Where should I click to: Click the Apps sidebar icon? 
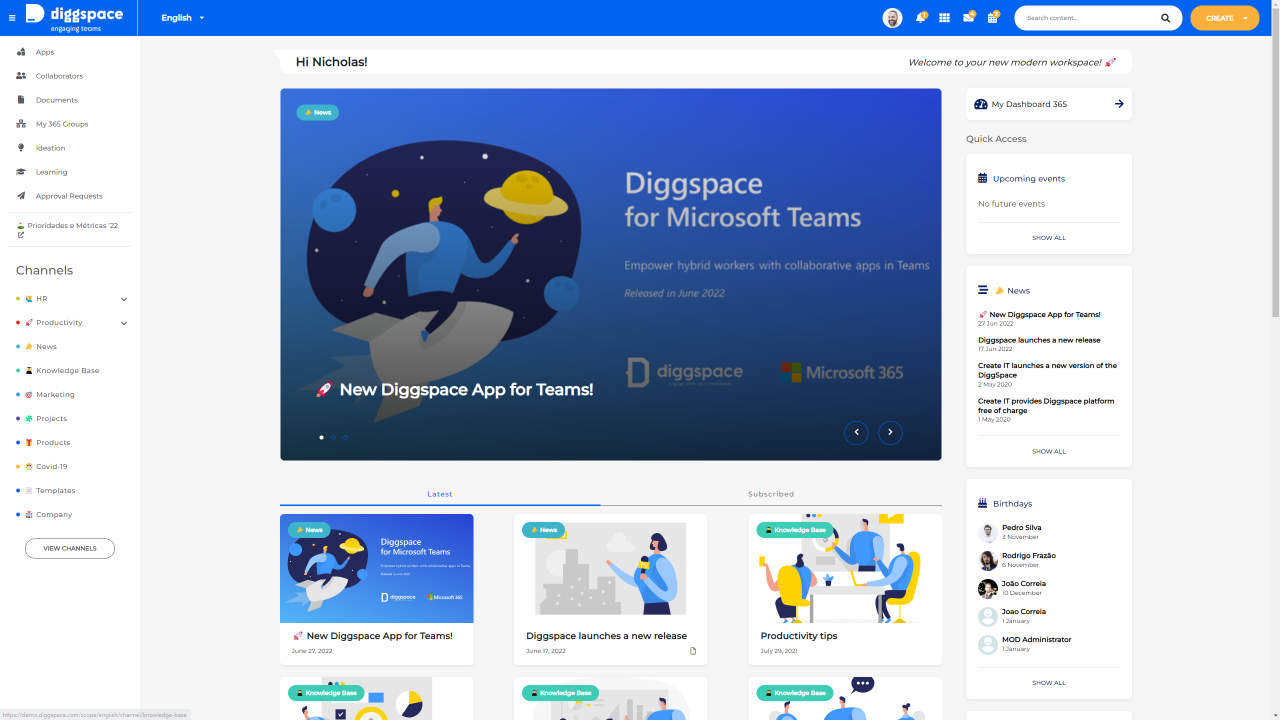click(x=21, y=52)
